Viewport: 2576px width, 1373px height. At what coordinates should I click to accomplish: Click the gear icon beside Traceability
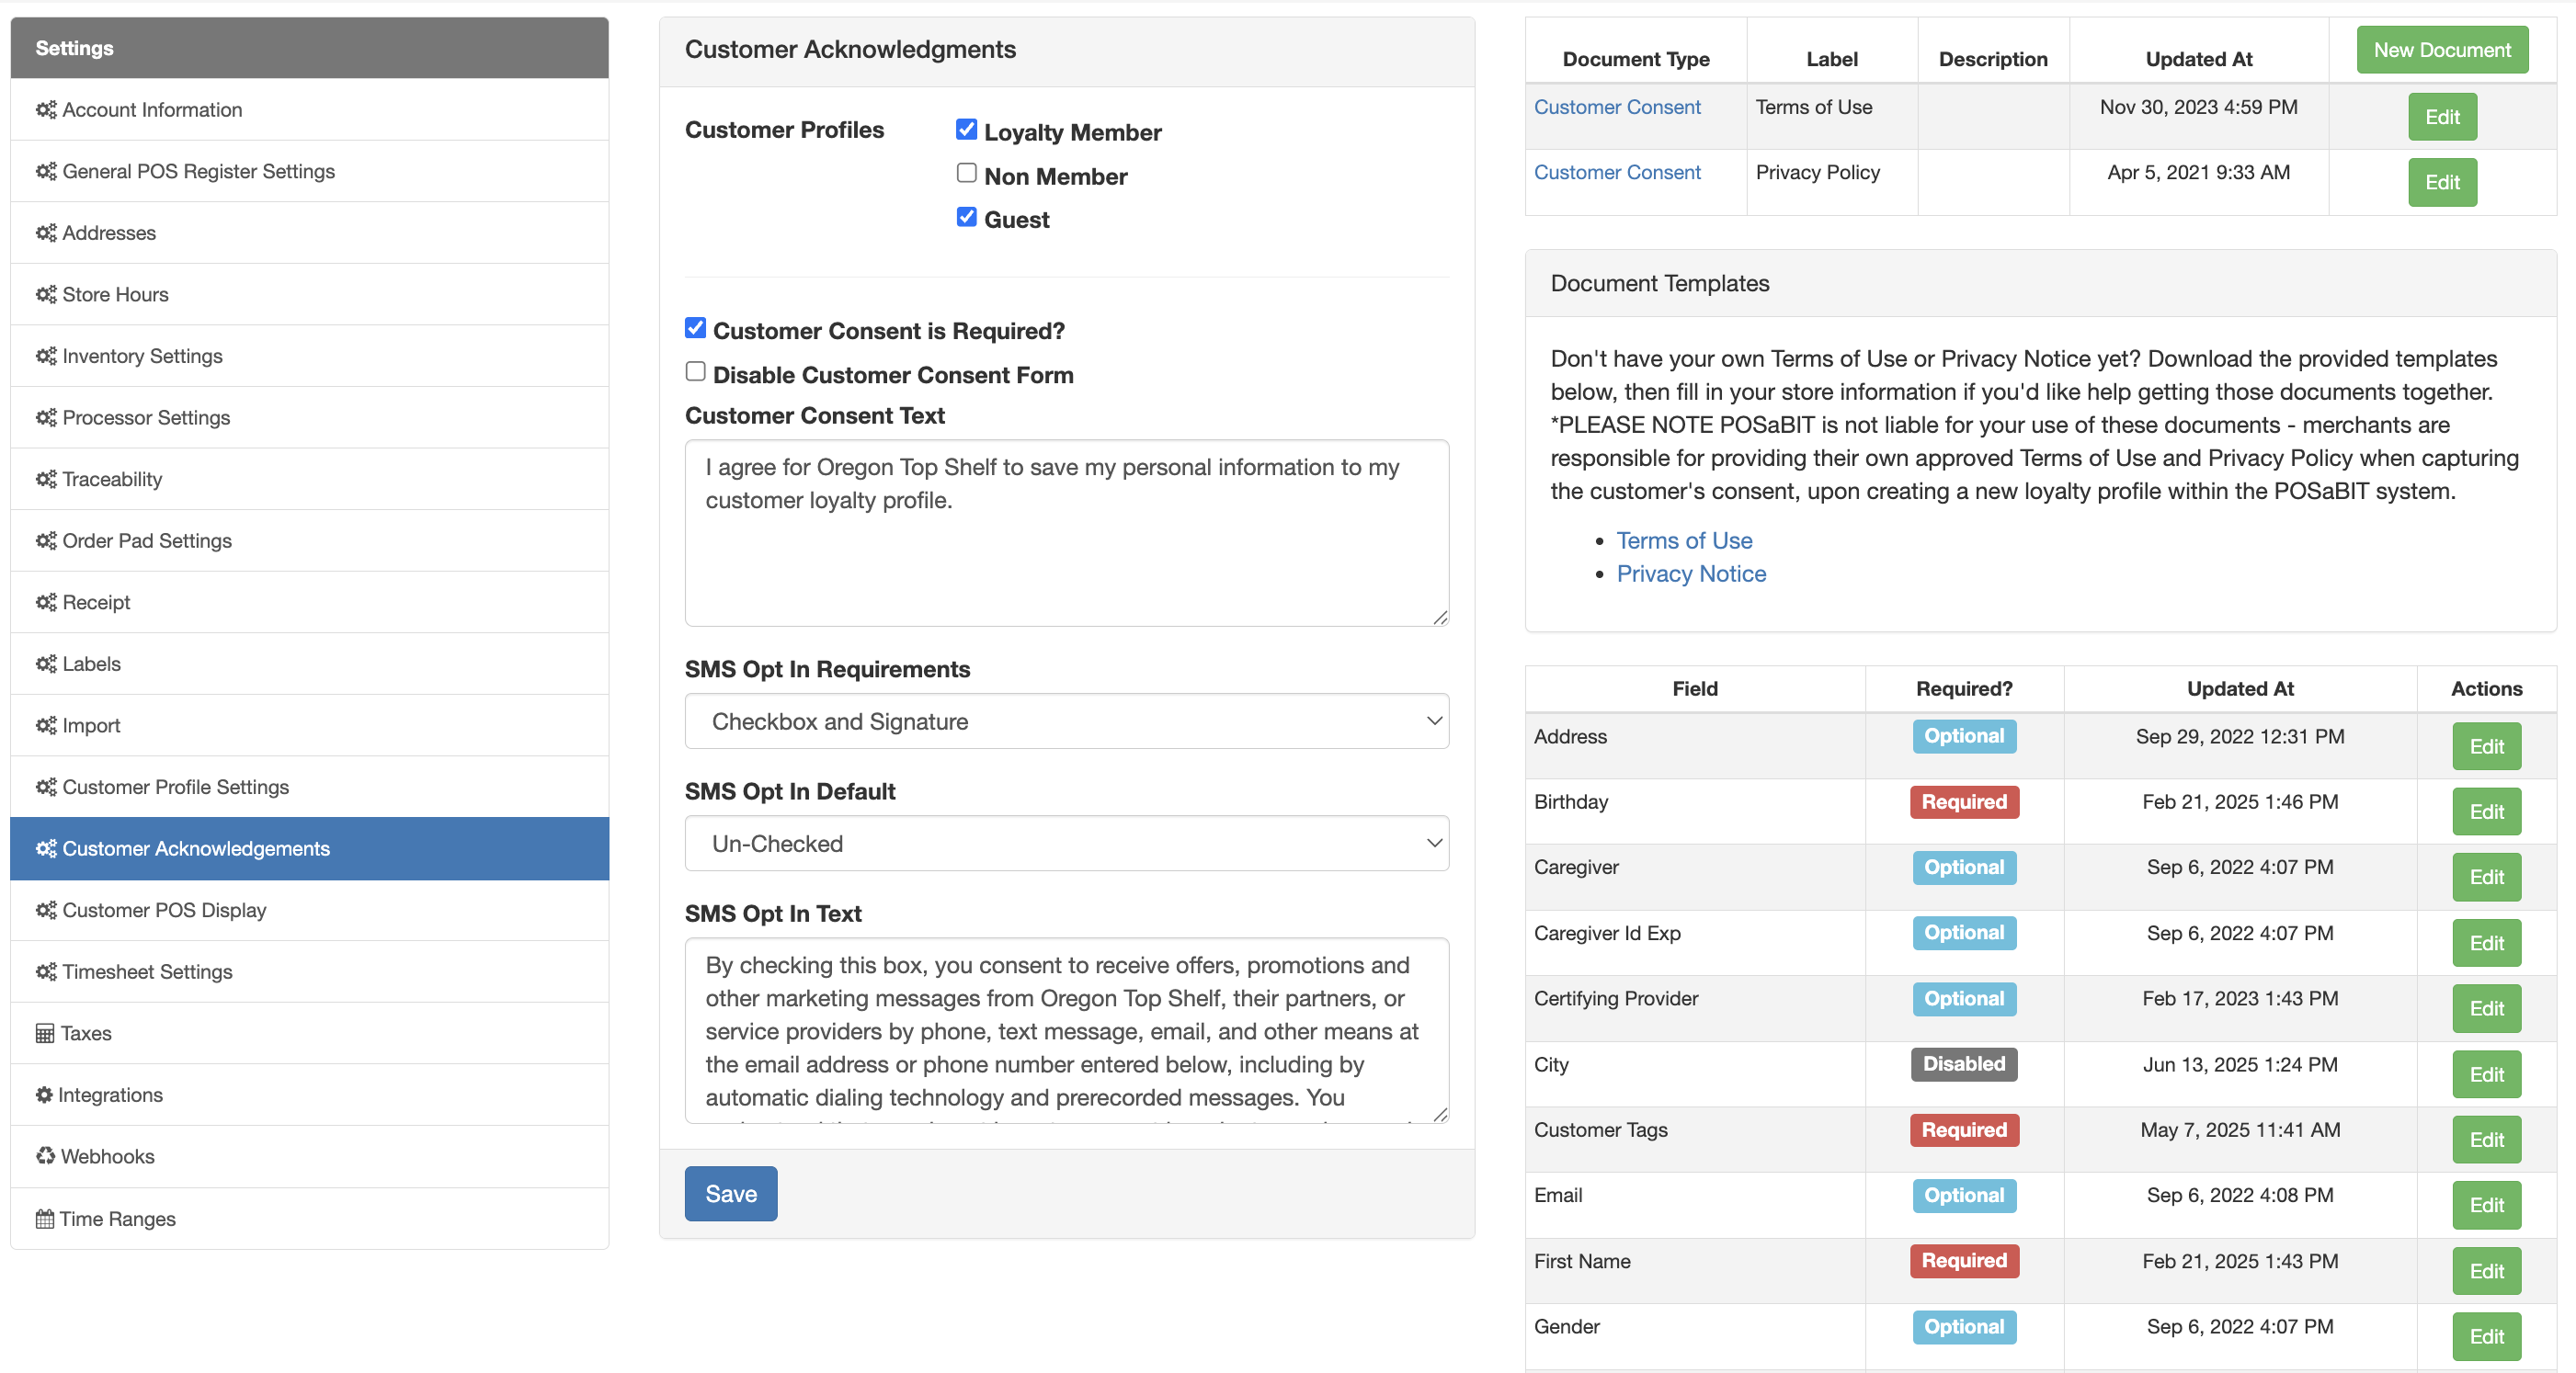46,479
